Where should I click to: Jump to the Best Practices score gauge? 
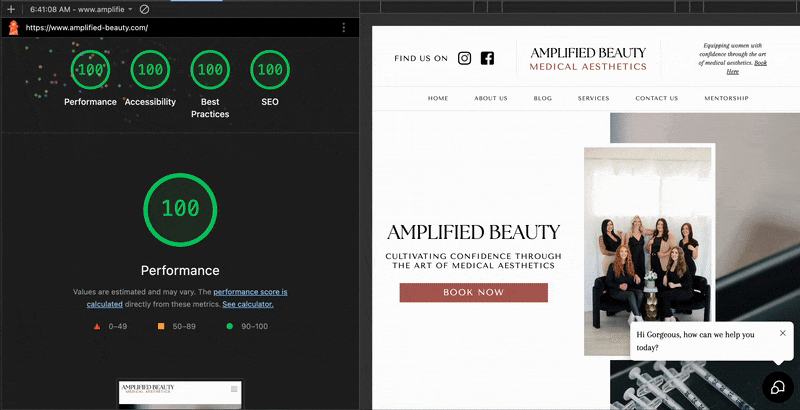(x=210, y=70)
